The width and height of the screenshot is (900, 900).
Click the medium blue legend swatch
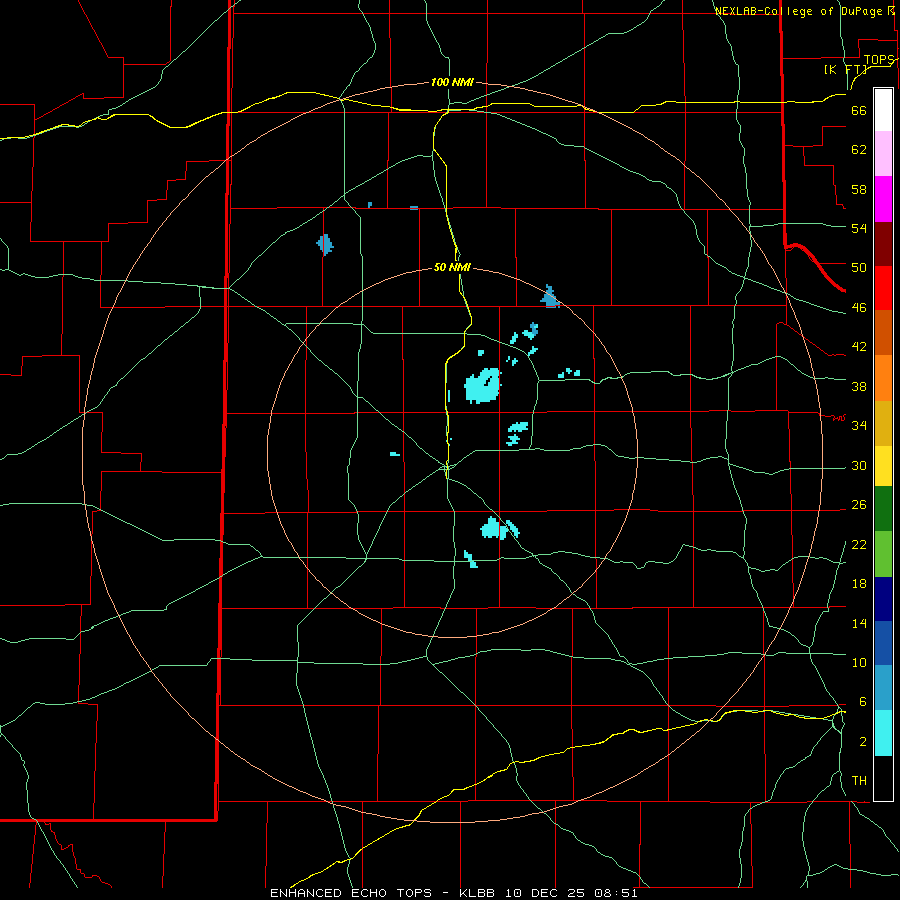883,643
